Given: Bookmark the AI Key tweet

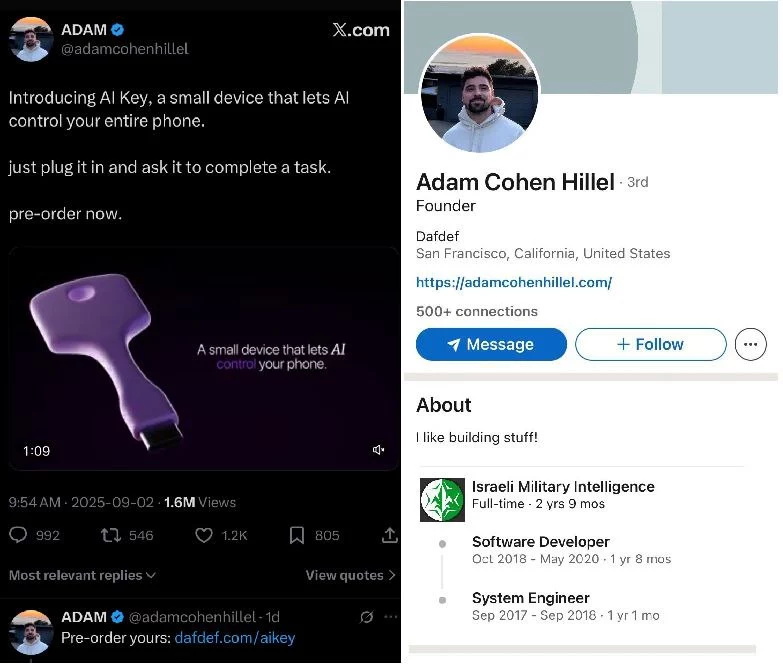Looking at the screenshot, I should (297, 535).
